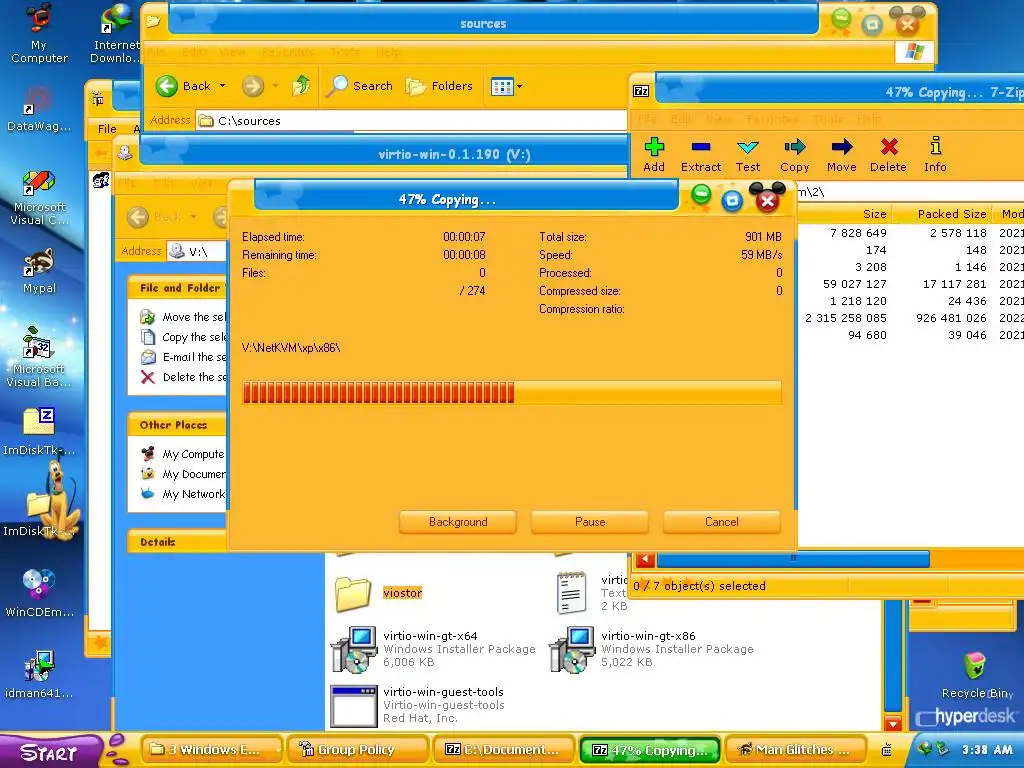Click scroll down arrow in virtio window

pyautogui.click(x=893, y=722)
